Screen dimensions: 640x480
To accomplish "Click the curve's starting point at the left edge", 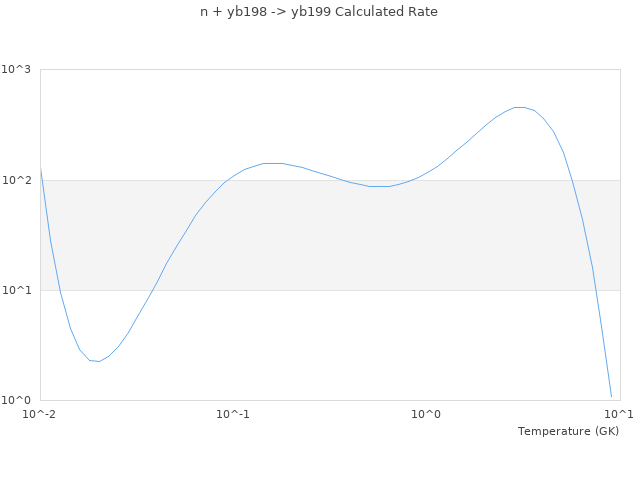I will [x=40, y=170].
